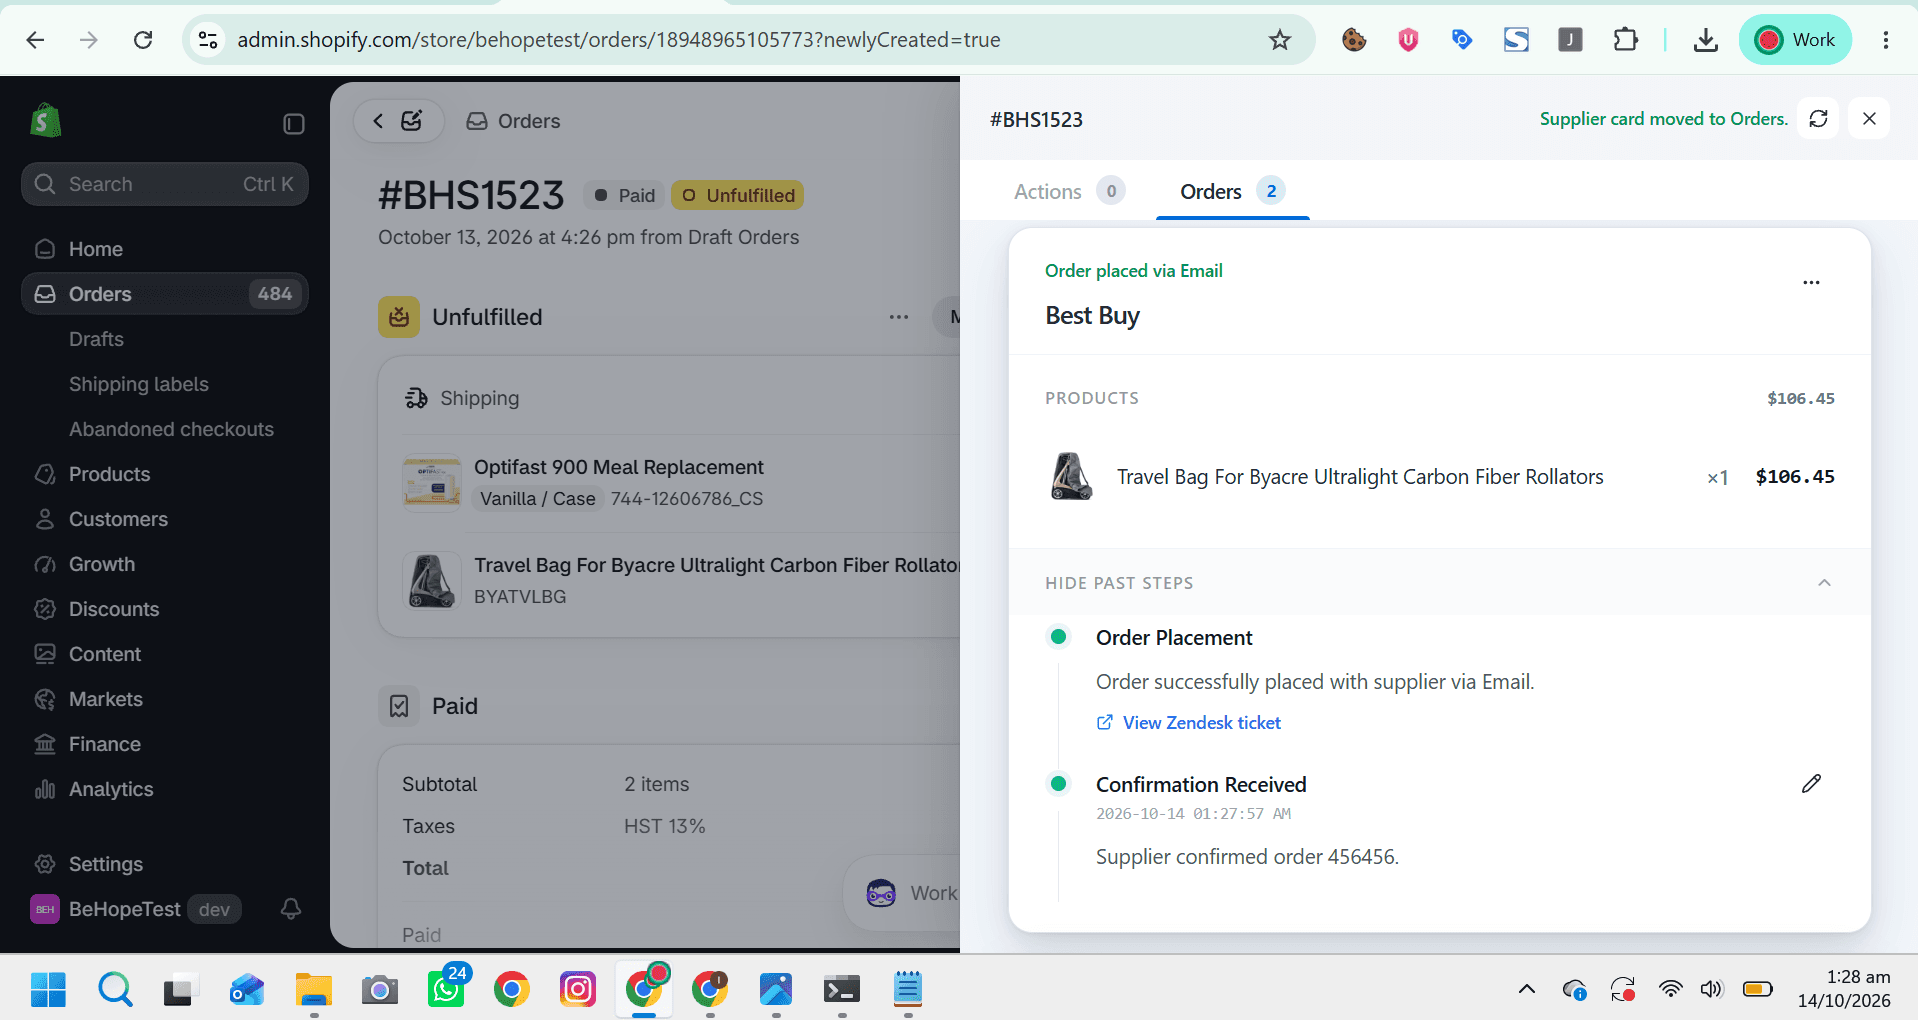This screenshot has height=1020, width=1918.
Task: Collapse the Hide Past Steps section
Action: coord(1824,583)
